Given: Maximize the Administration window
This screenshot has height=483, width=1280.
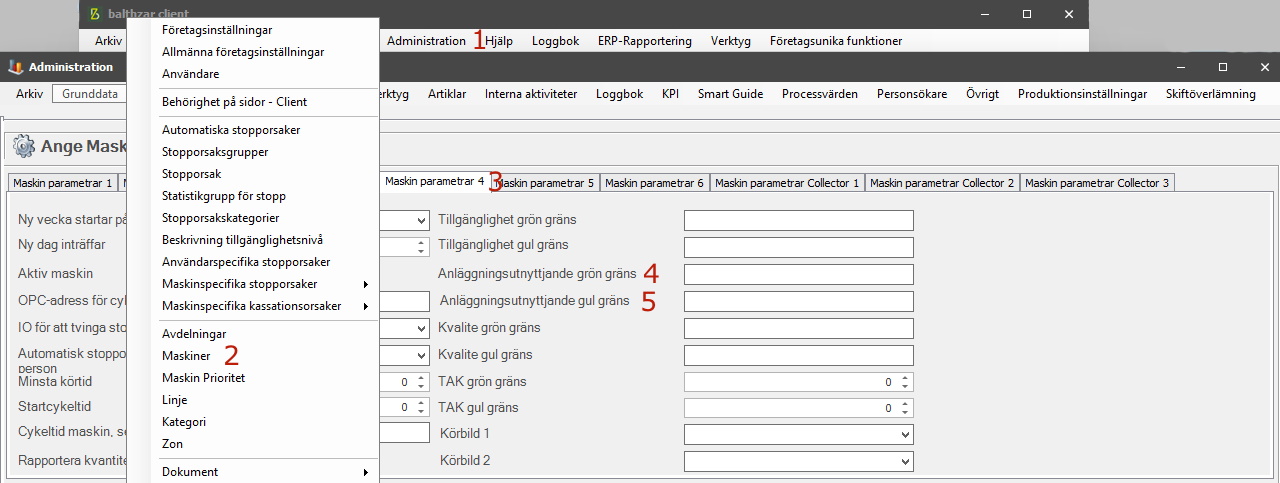Looking at the screenshot, I should 1222,67.
